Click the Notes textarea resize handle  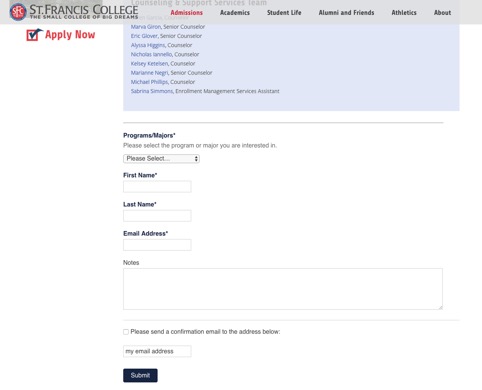[x=440, y=307]
